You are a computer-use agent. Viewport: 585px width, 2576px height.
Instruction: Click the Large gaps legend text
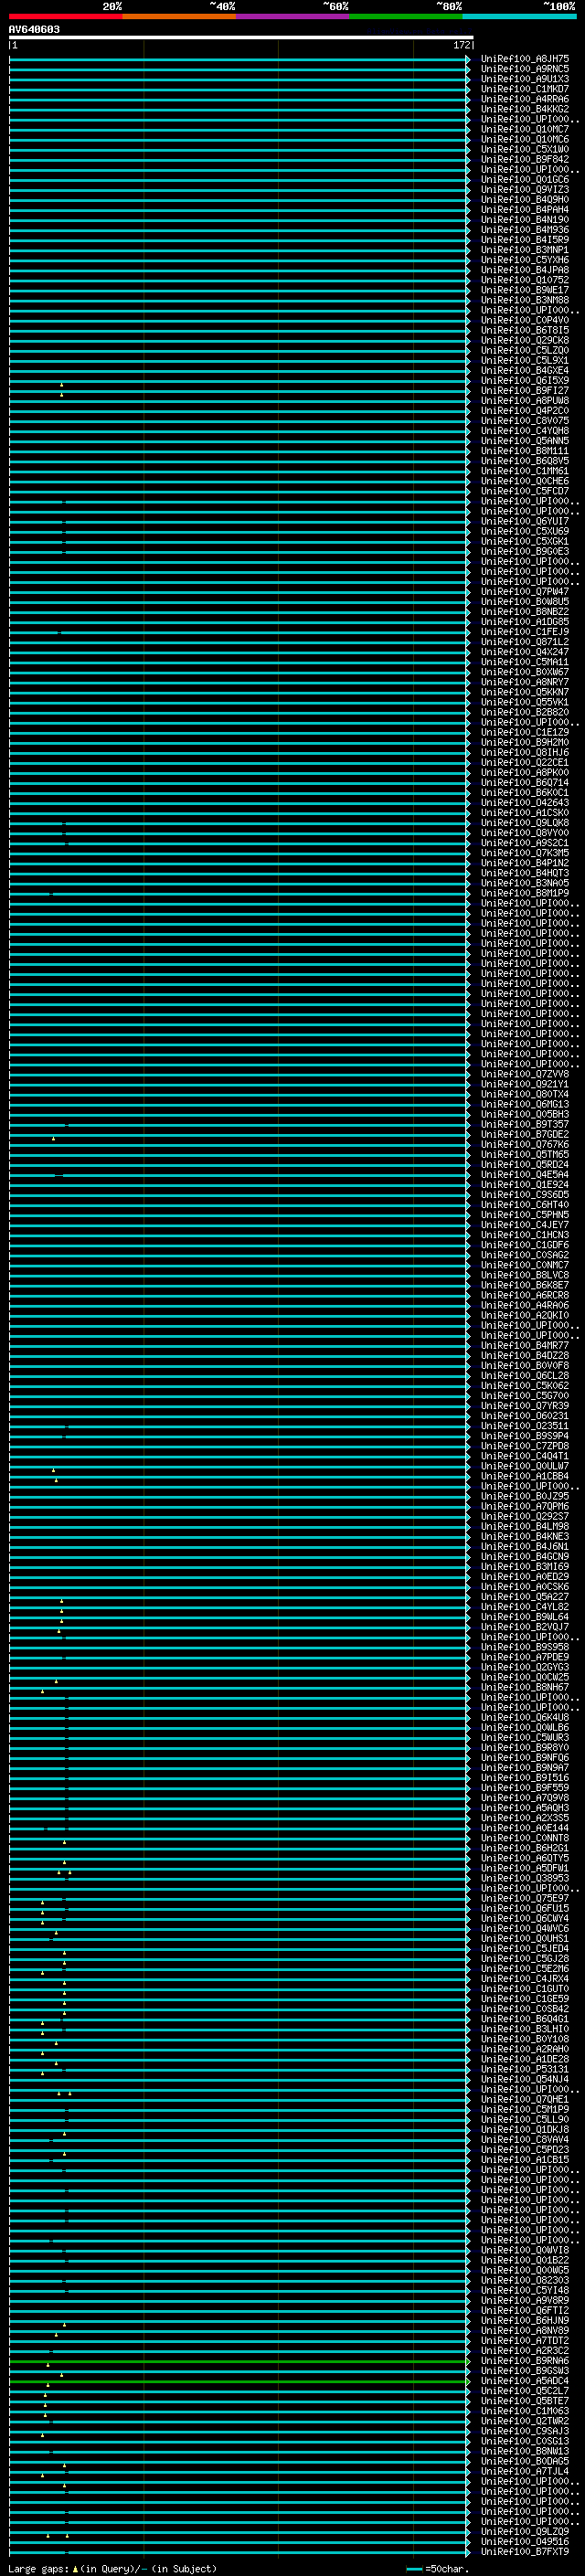pos(39,2569)
